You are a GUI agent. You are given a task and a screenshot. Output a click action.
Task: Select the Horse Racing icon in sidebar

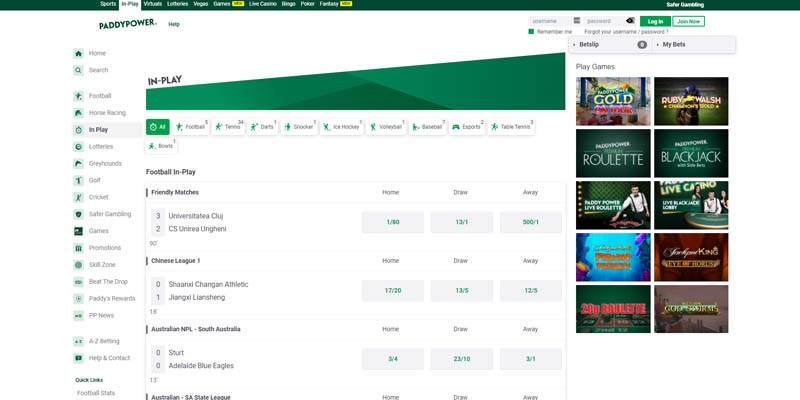78,113
